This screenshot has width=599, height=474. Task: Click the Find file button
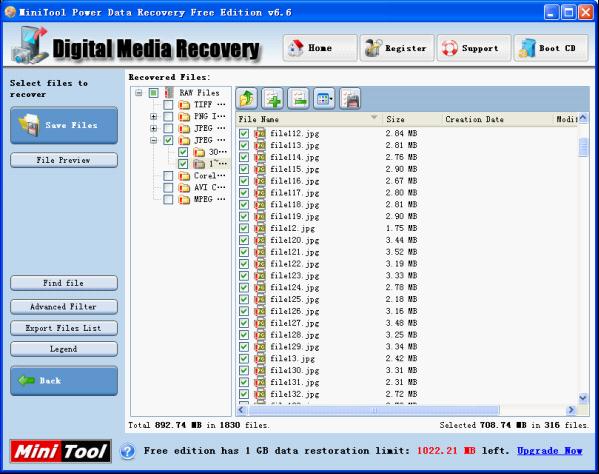click(x=64, y=283)
